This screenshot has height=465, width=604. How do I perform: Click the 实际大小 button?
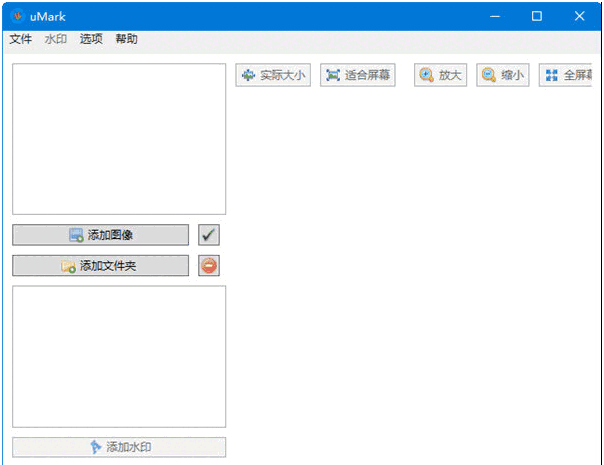coord(273,75)
